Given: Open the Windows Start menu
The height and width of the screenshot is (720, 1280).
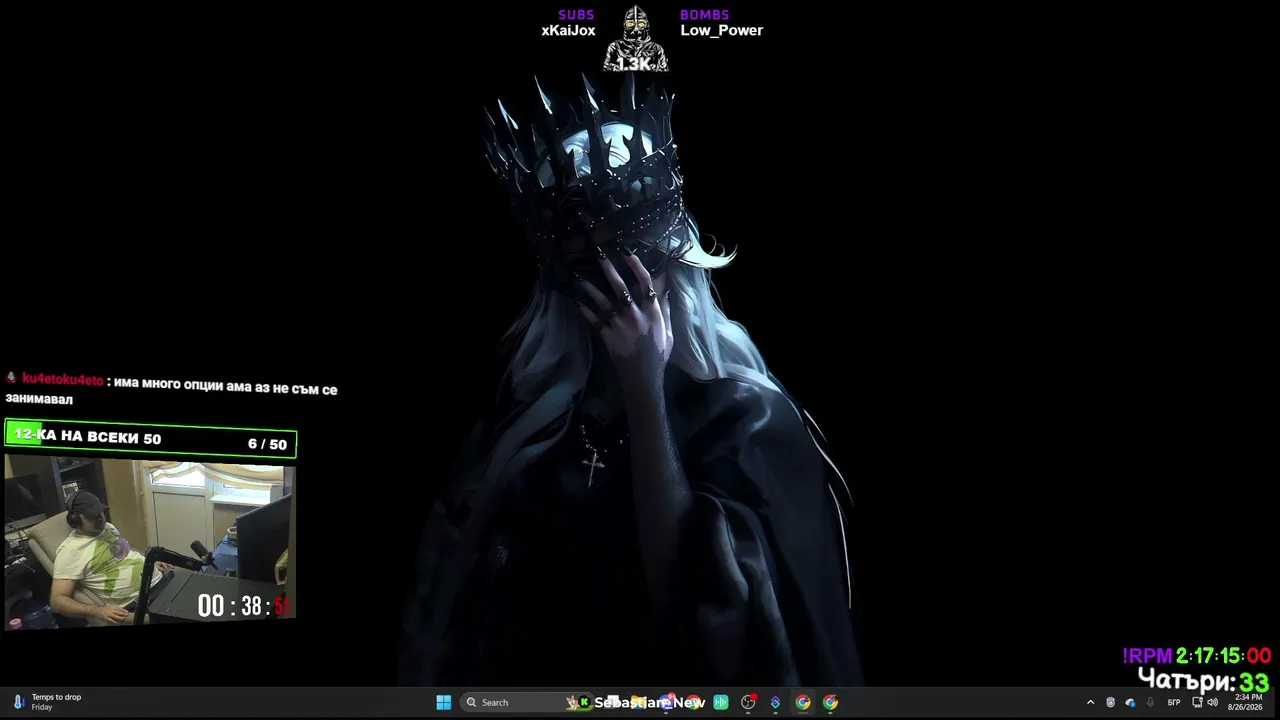Looking at the screenshot, I should [x=444, y=702].
